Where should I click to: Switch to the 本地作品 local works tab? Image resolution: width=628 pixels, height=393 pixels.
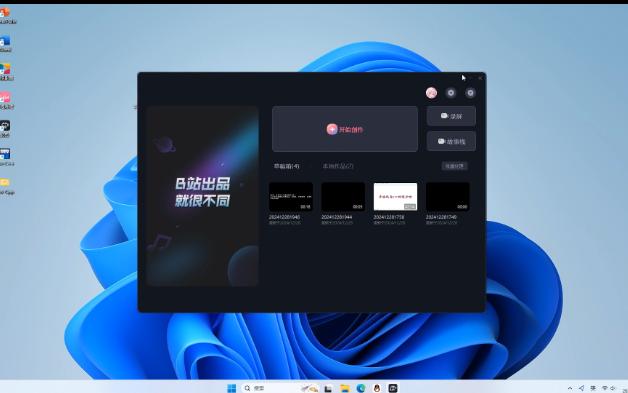(x=338, y=166)
